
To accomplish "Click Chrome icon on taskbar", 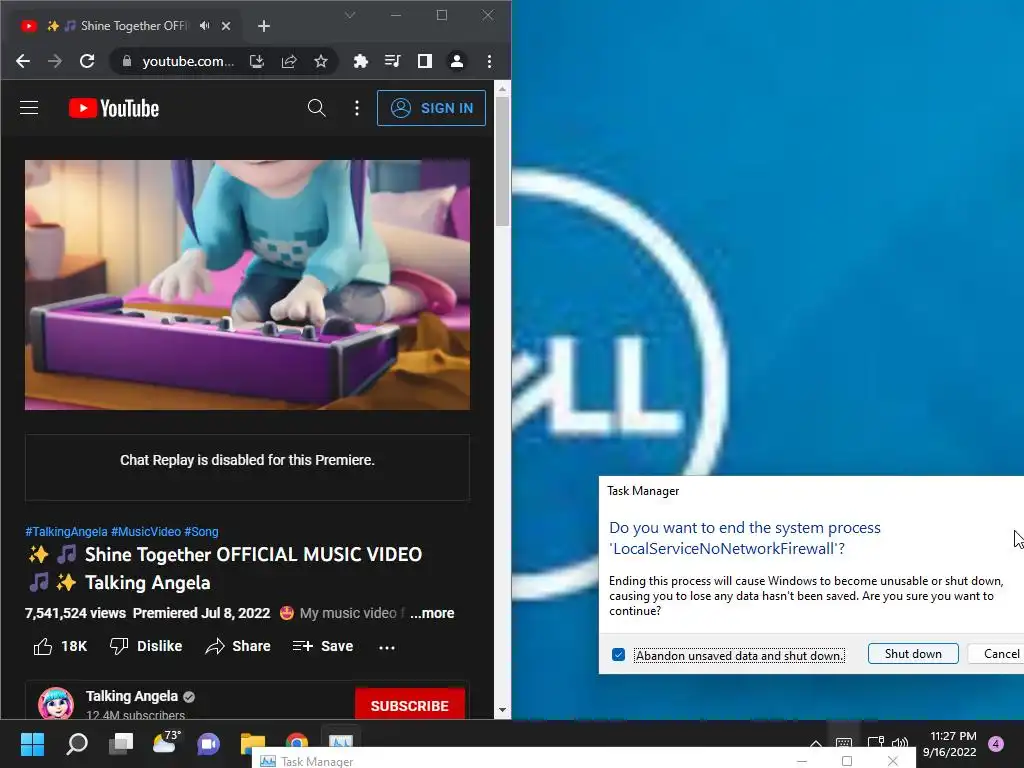I will pyautogui.click(x=296, y=741).
